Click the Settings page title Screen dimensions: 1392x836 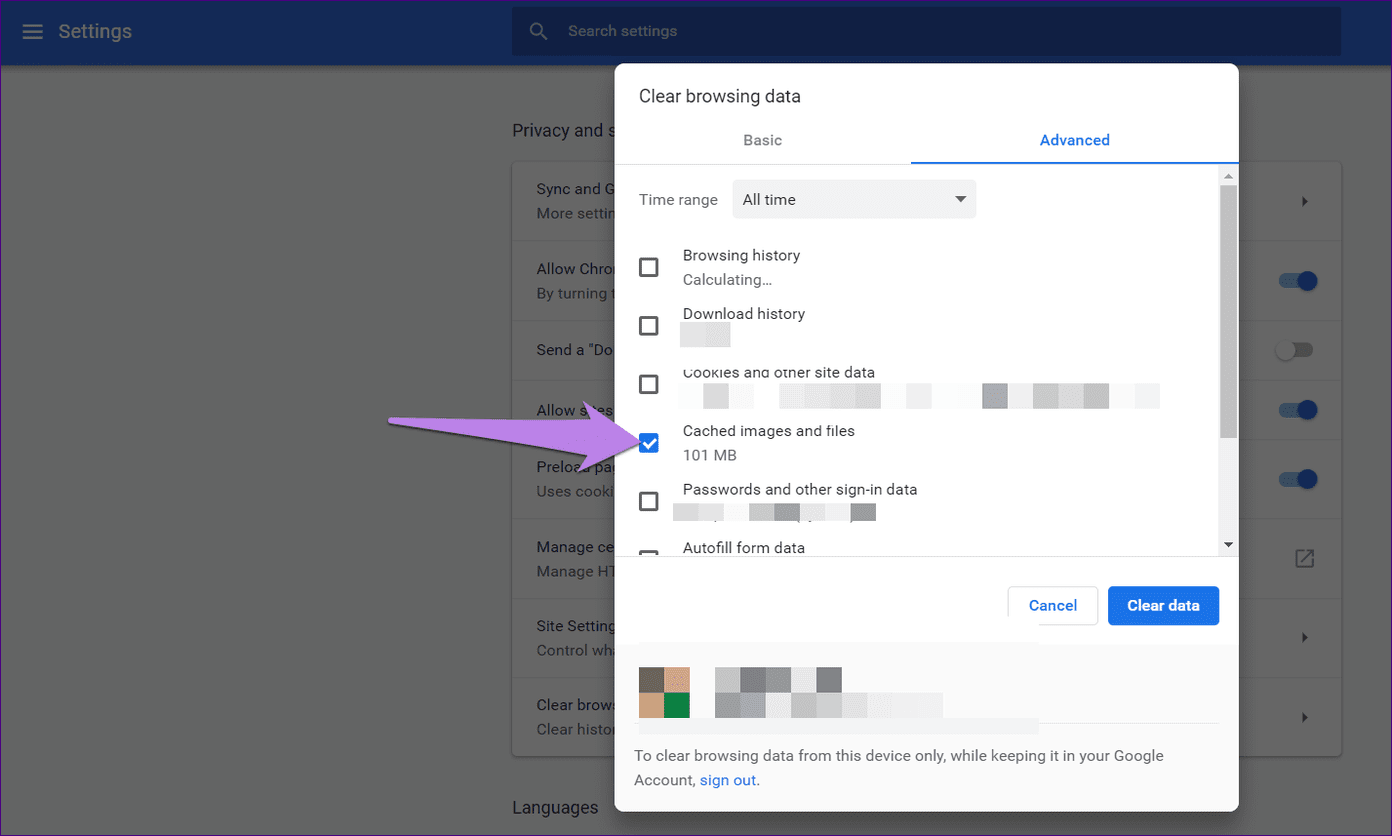[95, 31]
